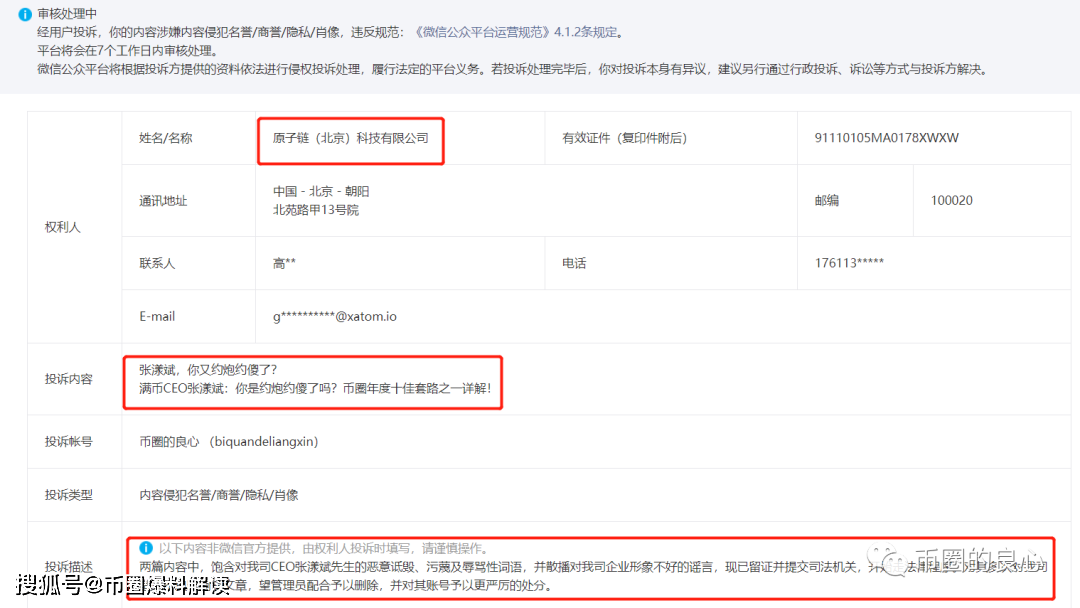Click the 有效证件（复印件附后）header cell
This screenshot has height=608, width=1080.
click(626, 138)
